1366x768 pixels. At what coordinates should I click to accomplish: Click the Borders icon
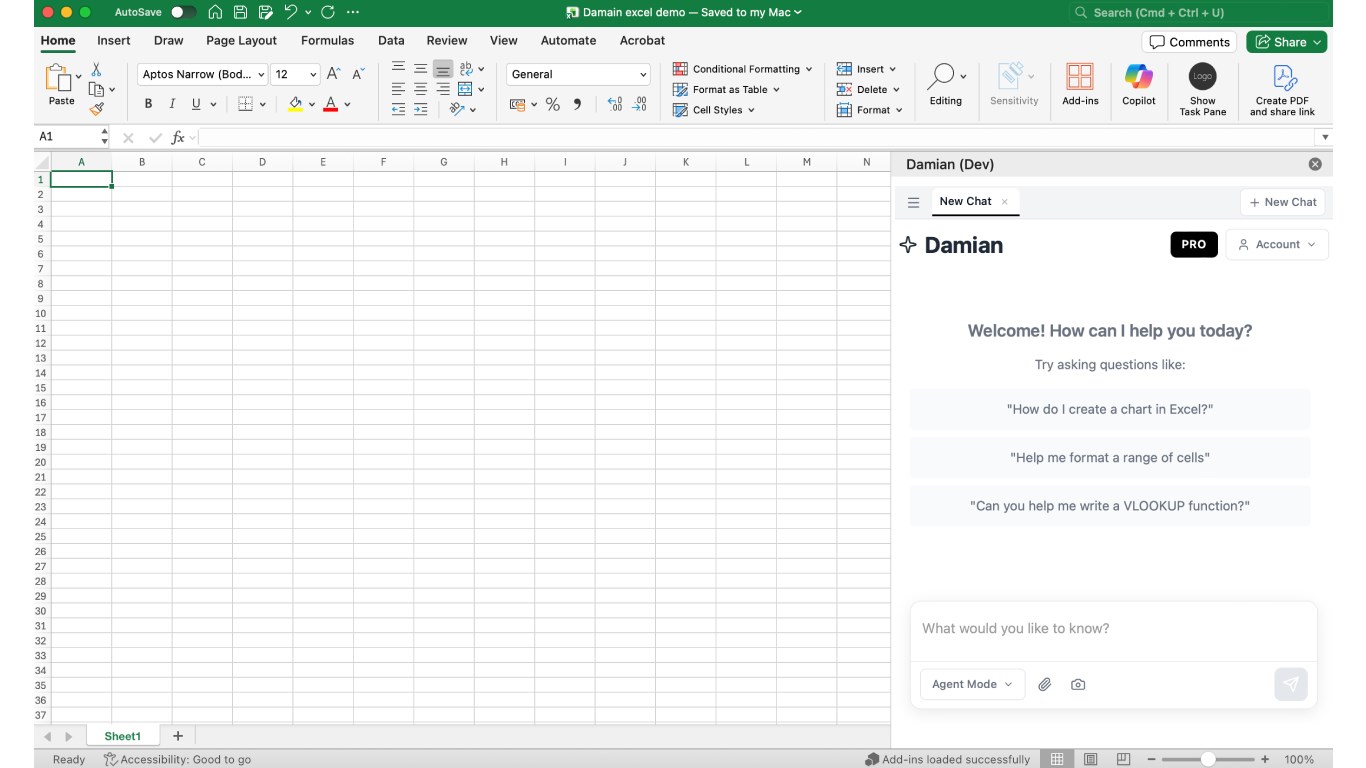(x=246, y=104)
